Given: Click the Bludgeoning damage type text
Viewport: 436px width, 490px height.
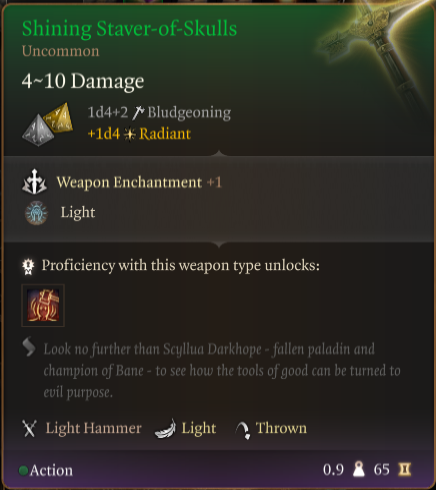Looking at the screenshot, I should coord(189,112).
